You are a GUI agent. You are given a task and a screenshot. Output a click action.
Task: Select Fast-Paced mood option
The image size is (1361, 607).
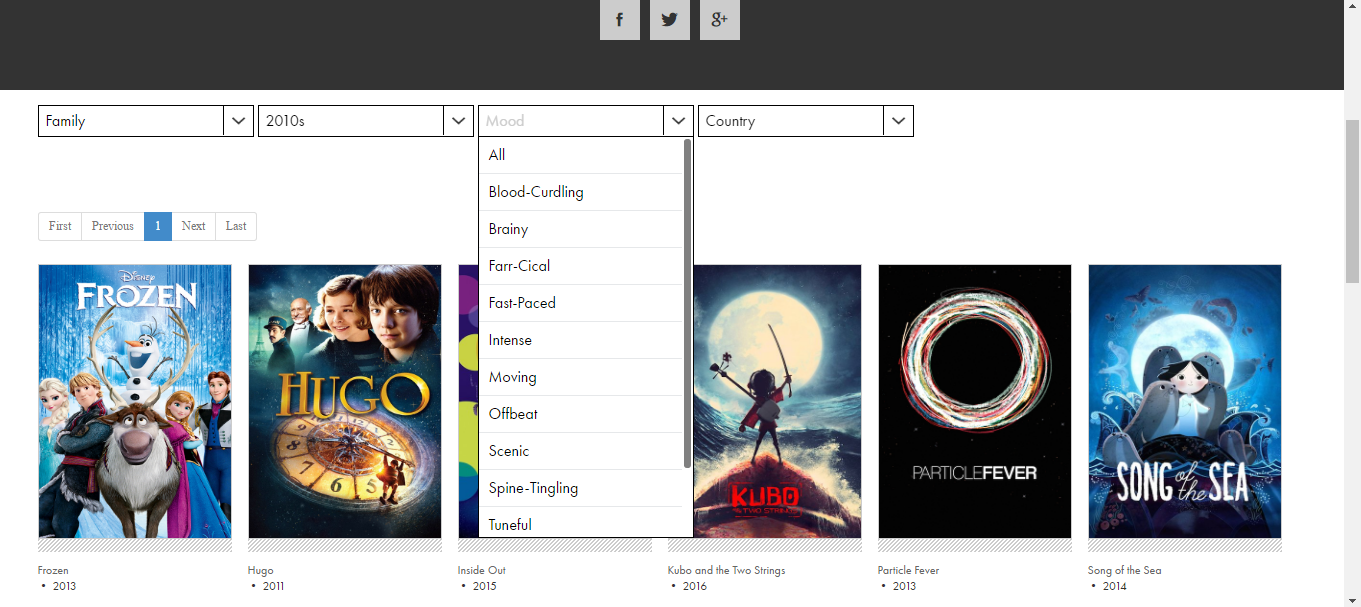522,303
